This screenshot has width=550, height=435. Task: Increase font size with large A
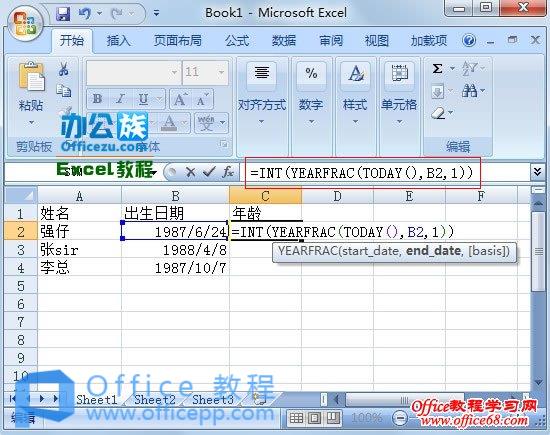(x=180, y=100)
